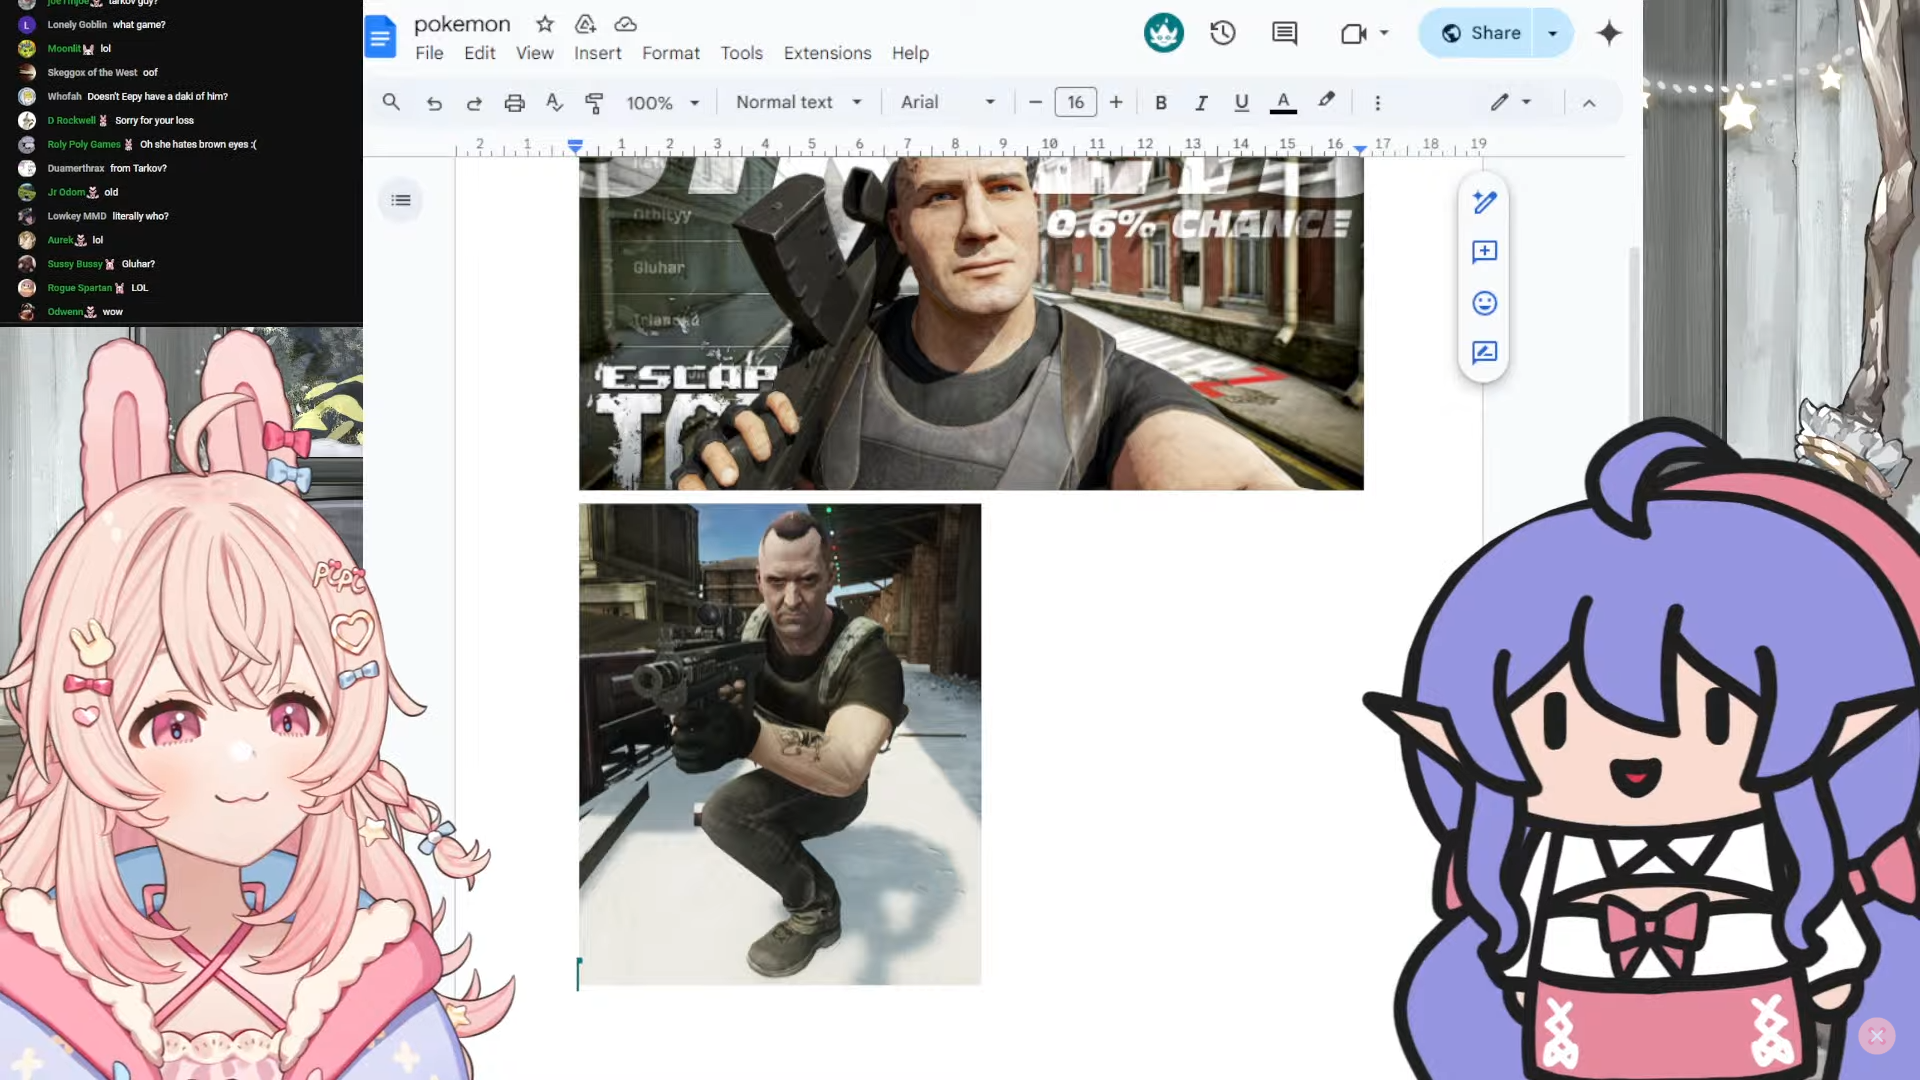
Task: Open the text color picker
Action: coord(1283,102)
